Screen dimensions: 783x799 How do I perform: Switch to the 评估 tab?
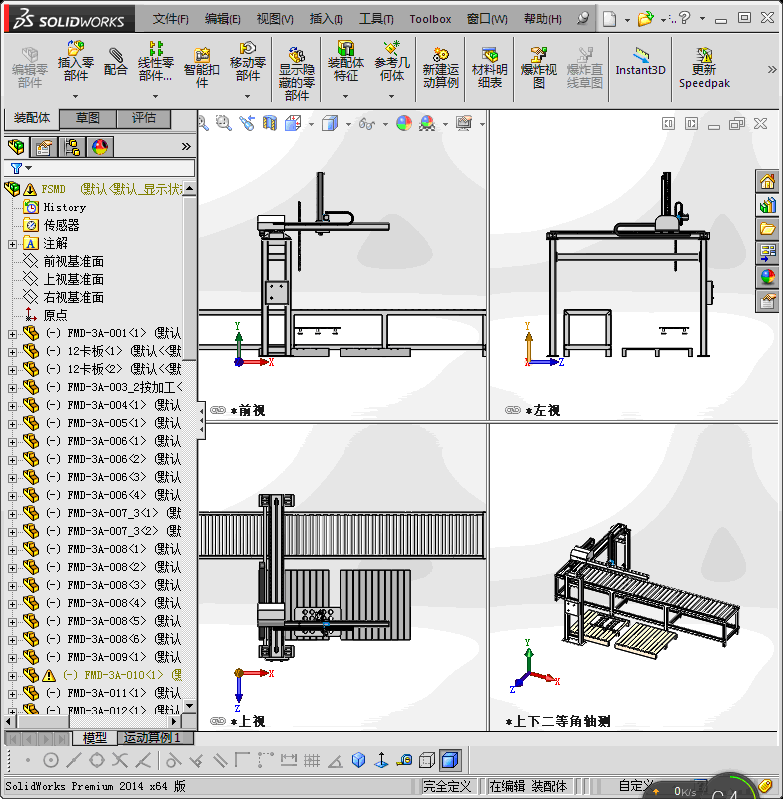(144, 118)
